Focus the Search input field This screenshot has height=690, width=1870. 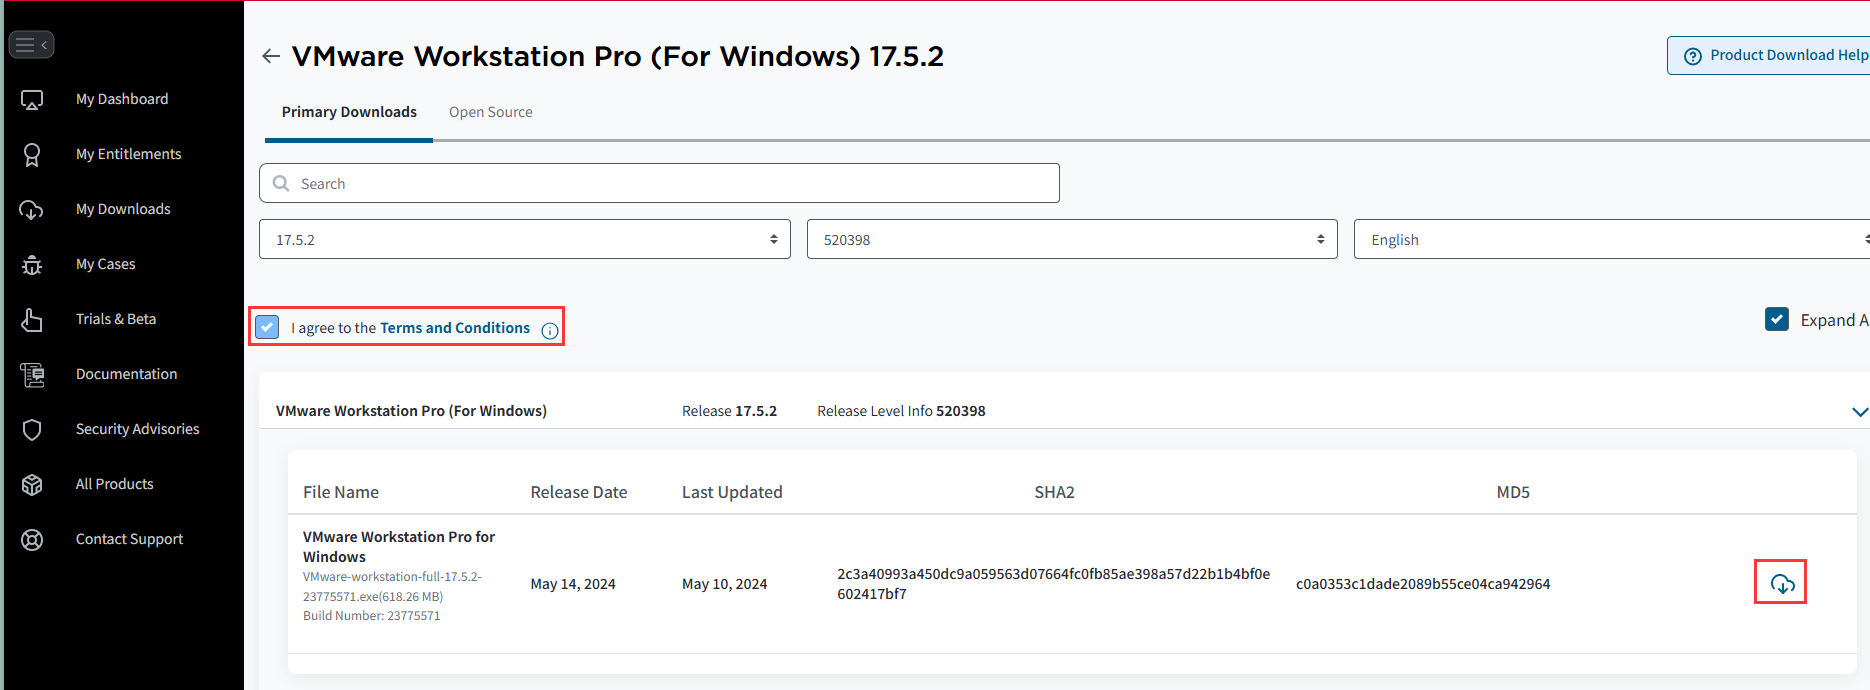(659, 183)
